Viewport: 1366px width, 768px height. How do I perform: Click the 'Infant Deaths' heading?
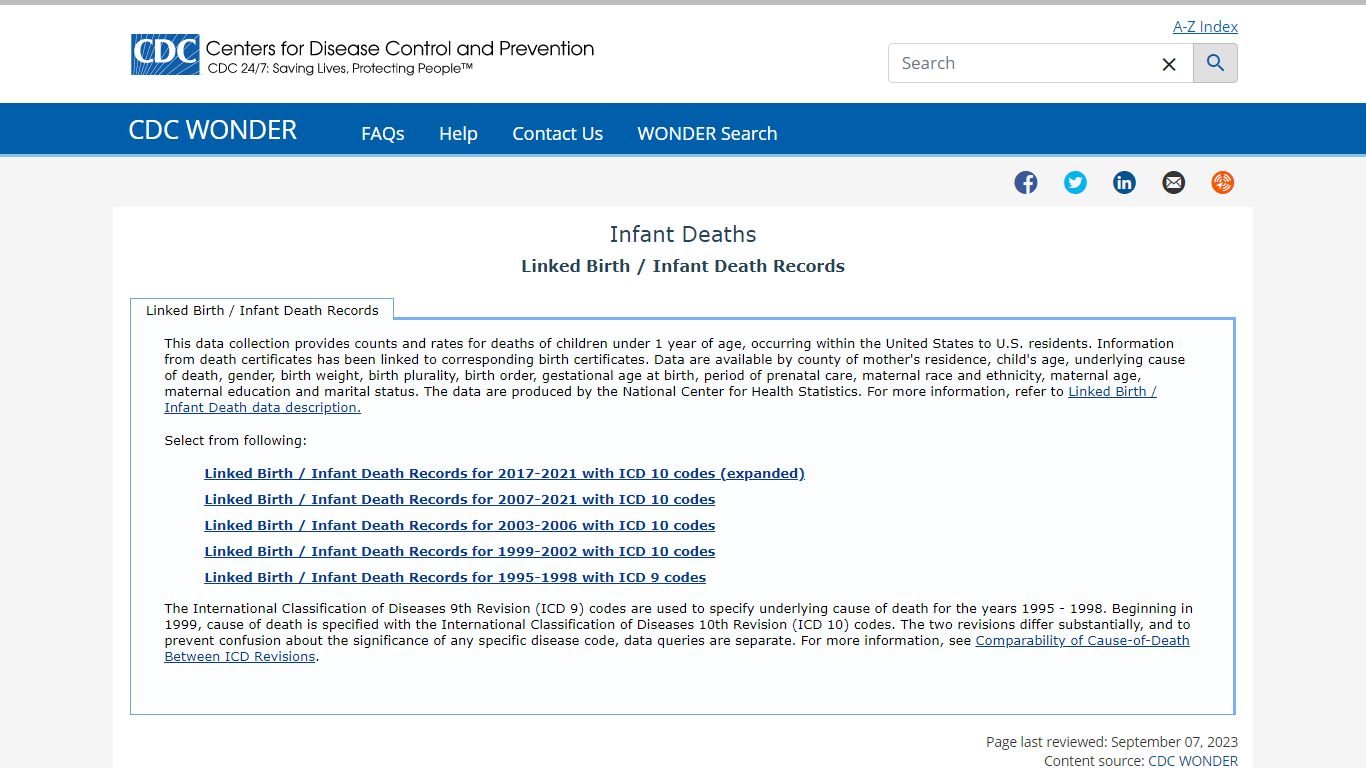pyautogui.click(x=683, y=234)
